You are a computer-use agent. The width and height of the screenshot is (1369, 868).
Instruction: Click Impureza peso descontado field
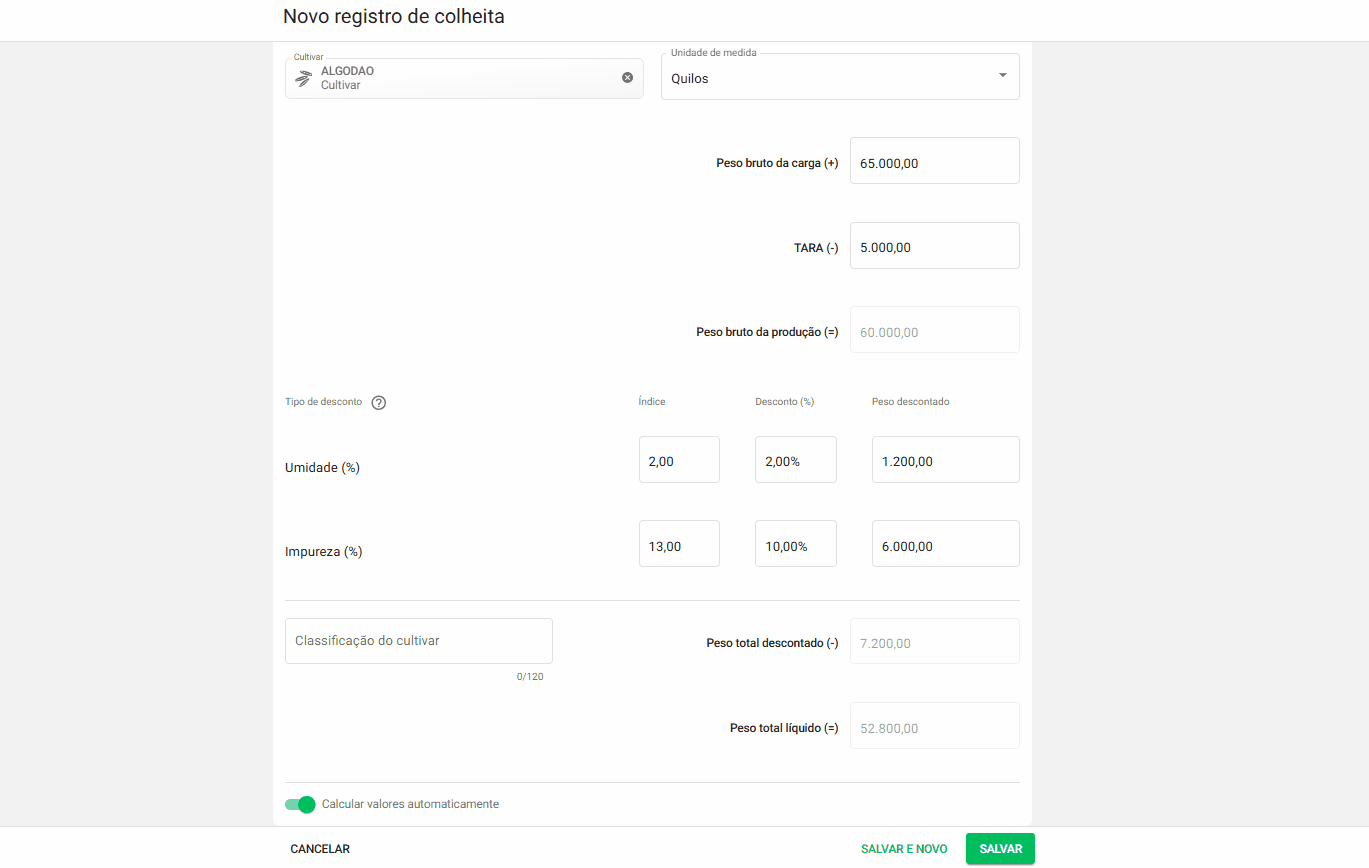click(945, 545)
